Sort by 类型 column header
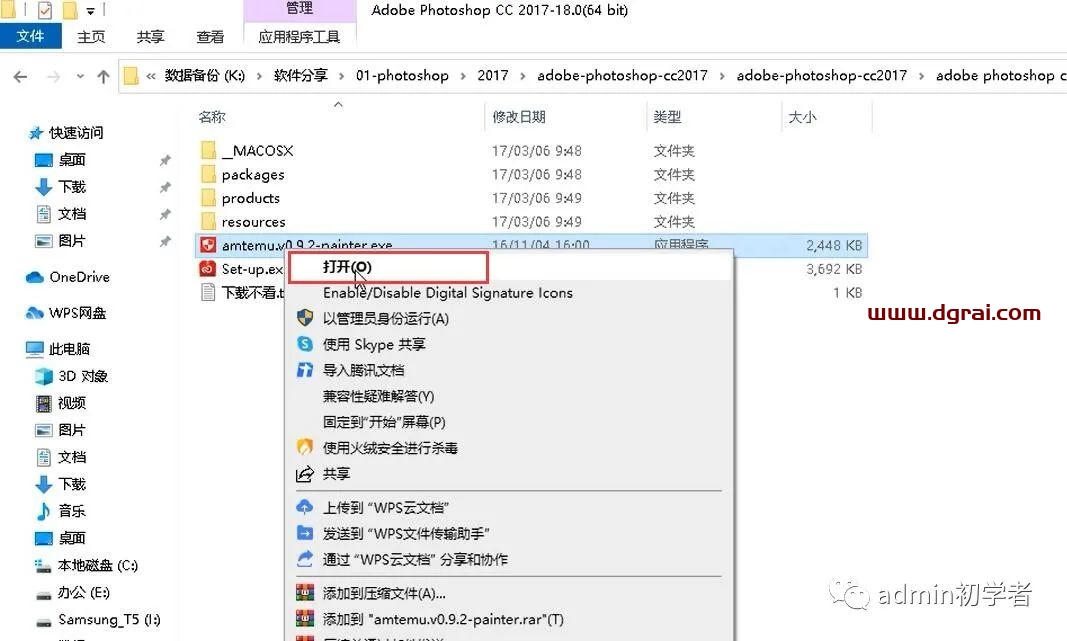 [667, 117]
